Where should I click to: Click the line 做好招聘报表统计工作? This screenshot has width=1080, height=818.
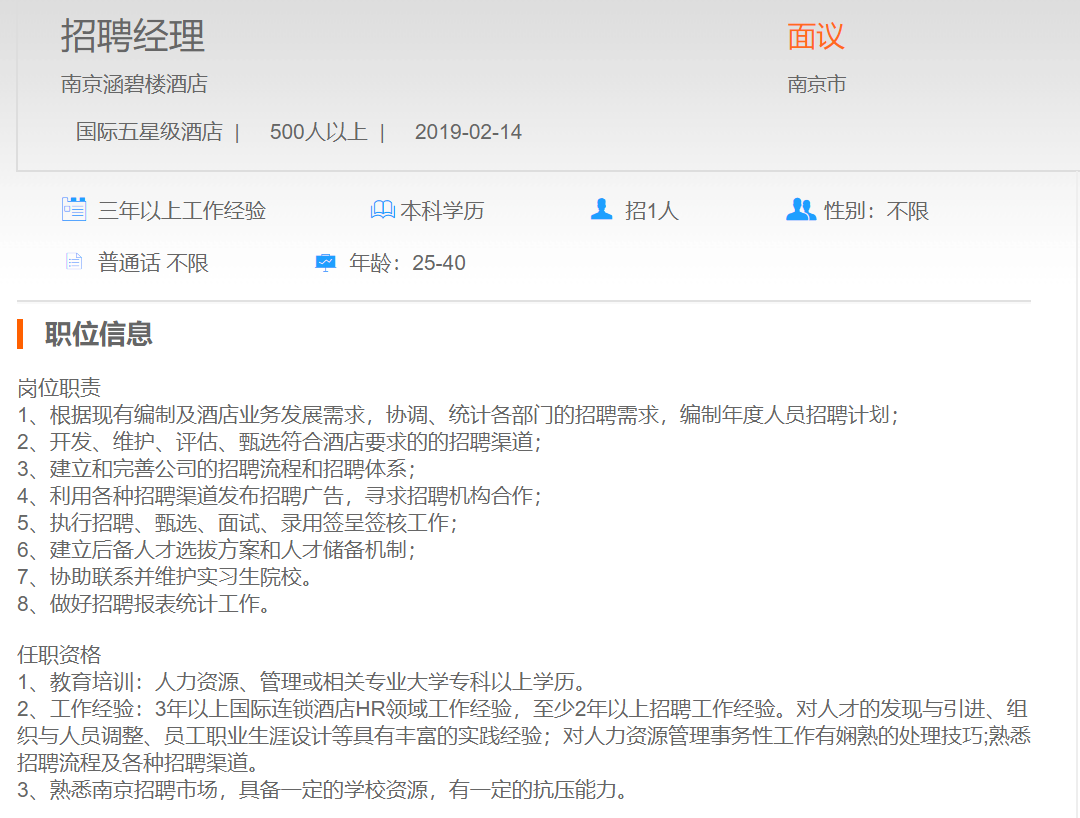(x=144, y=604)
